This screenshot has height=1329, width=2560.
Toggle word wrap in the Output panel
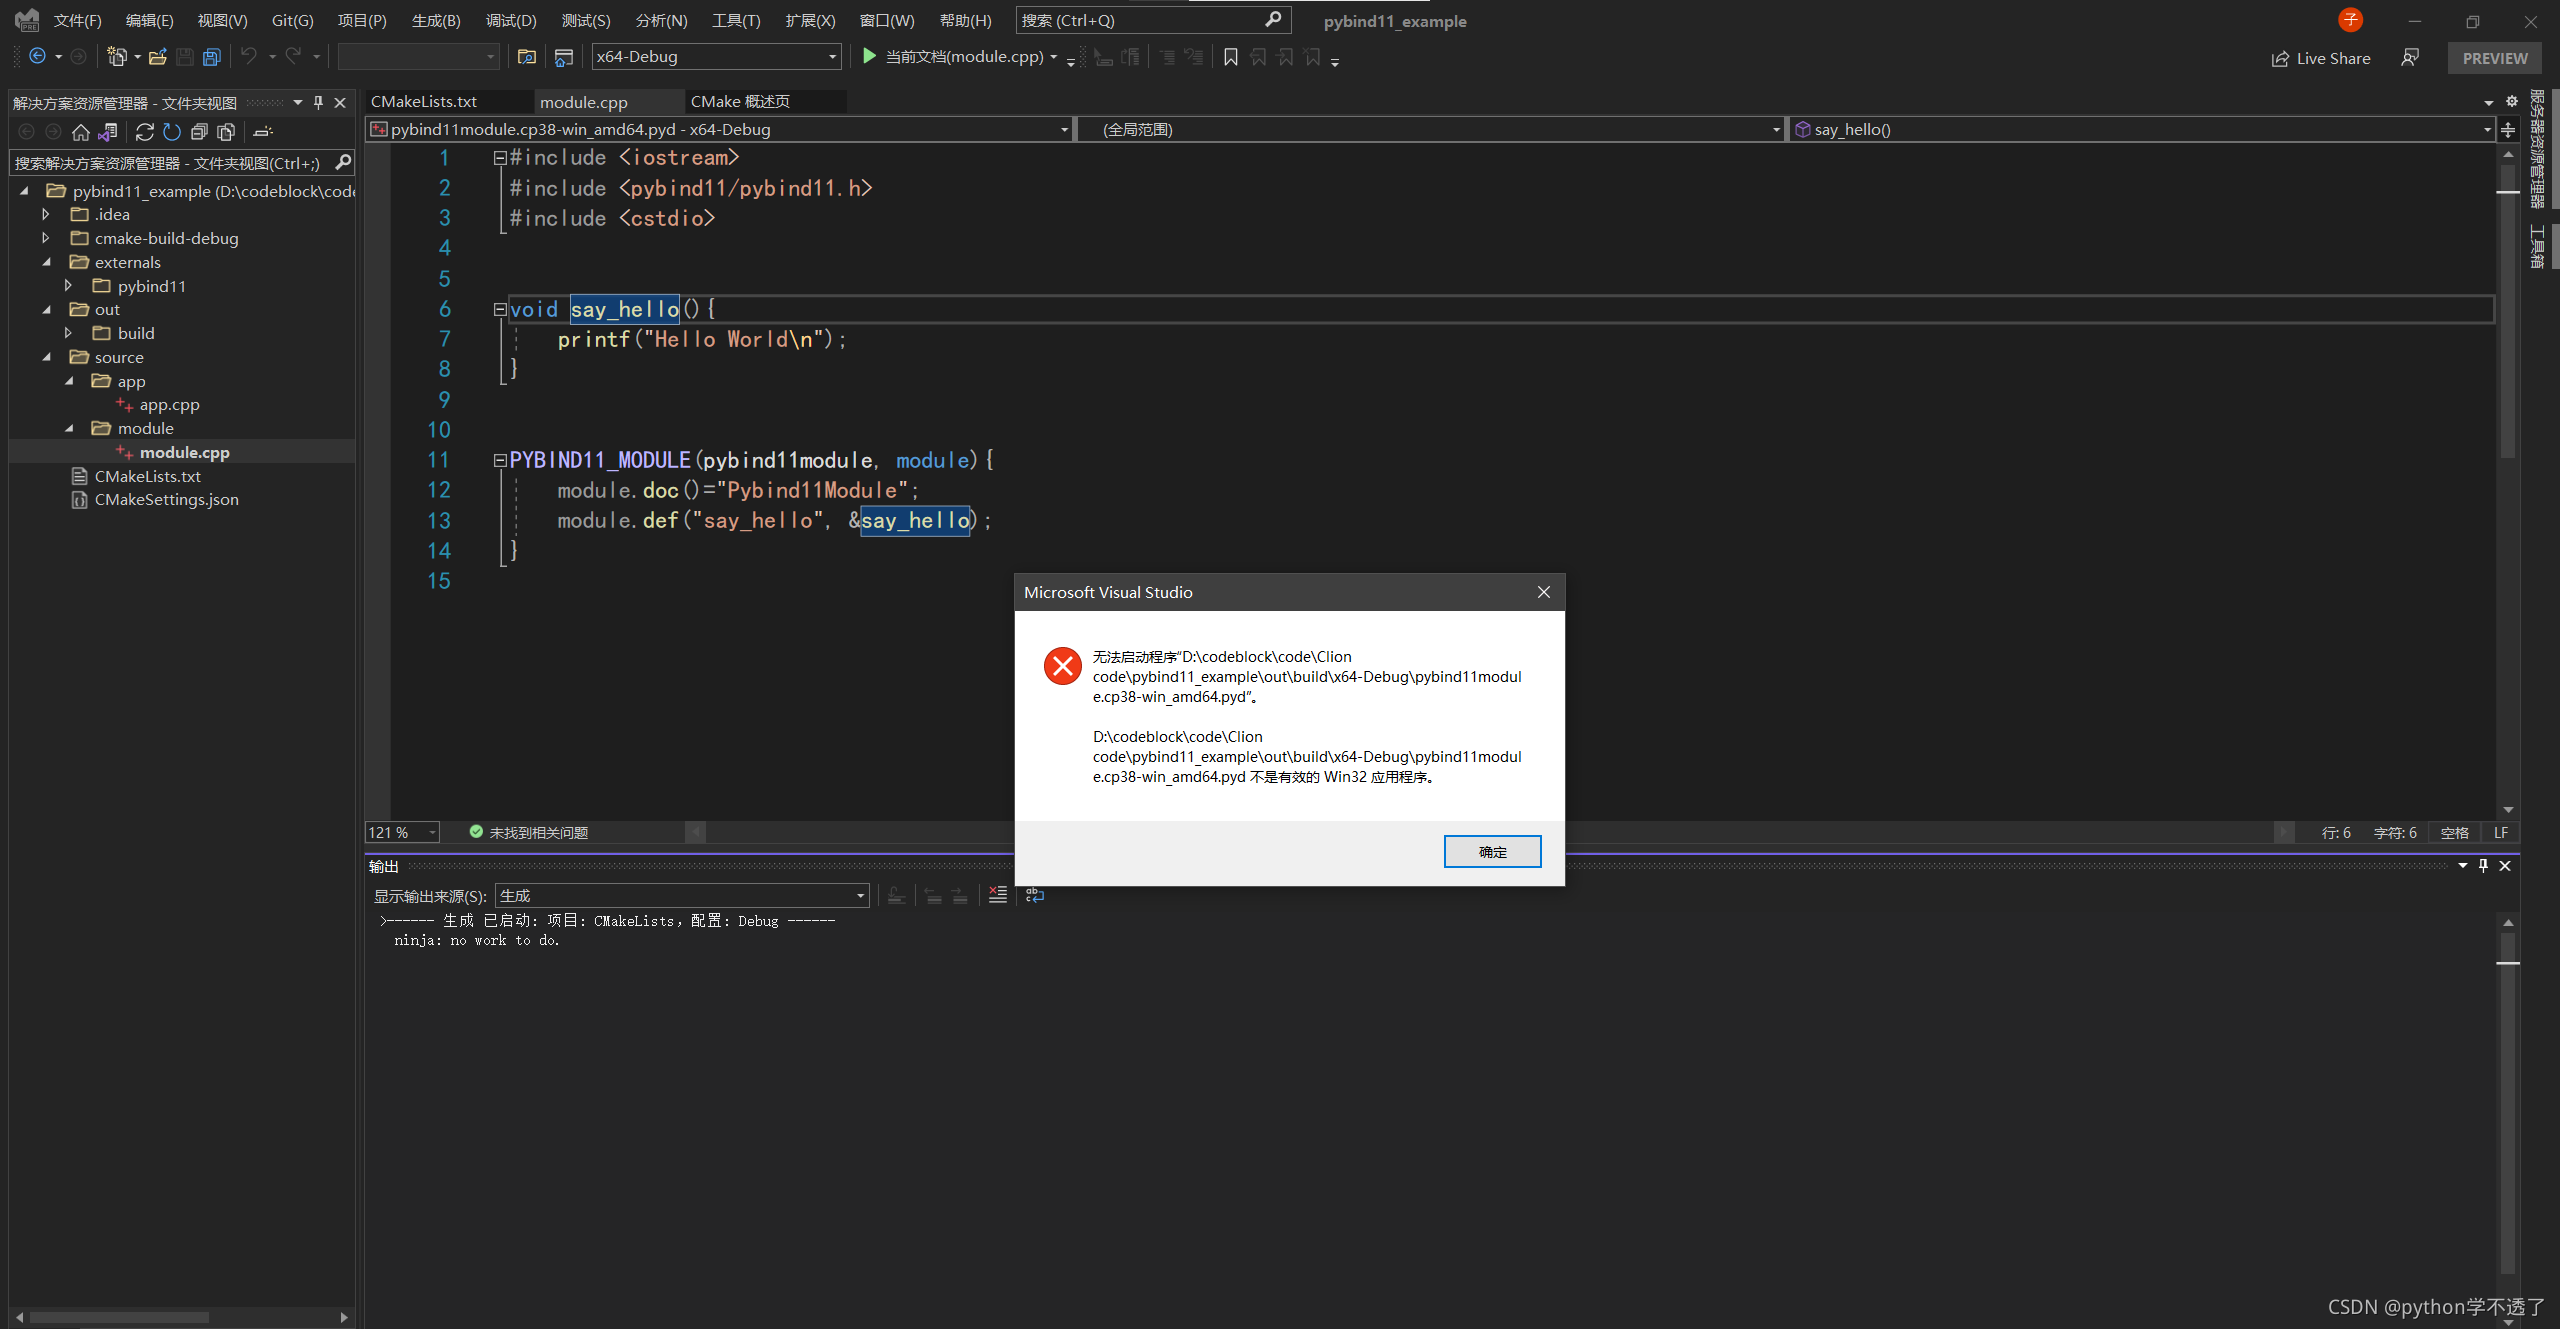[1035, 895]
